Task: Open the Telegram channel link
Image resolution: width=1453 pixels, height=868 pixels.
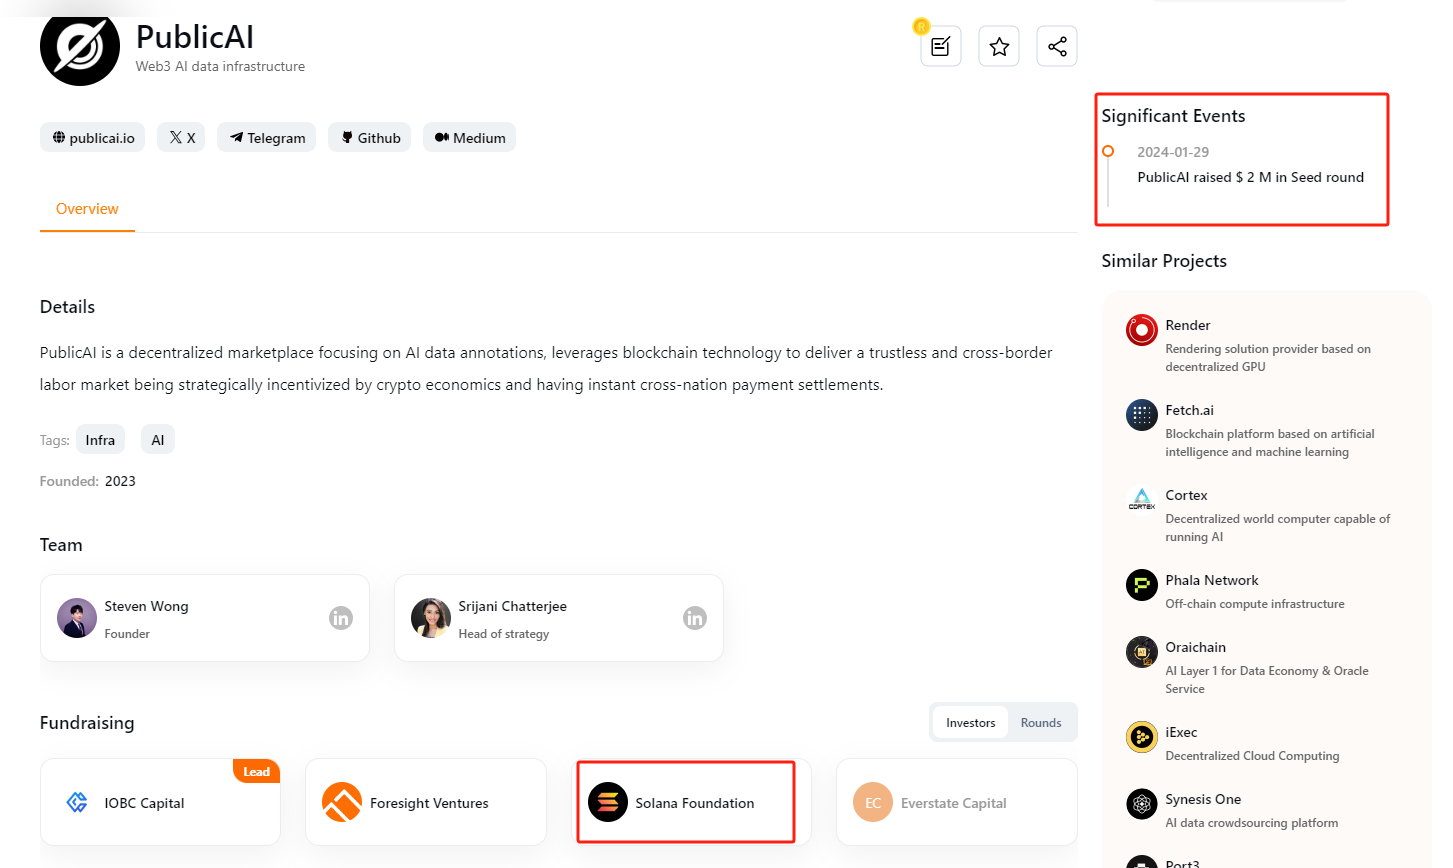Action: 267,138
